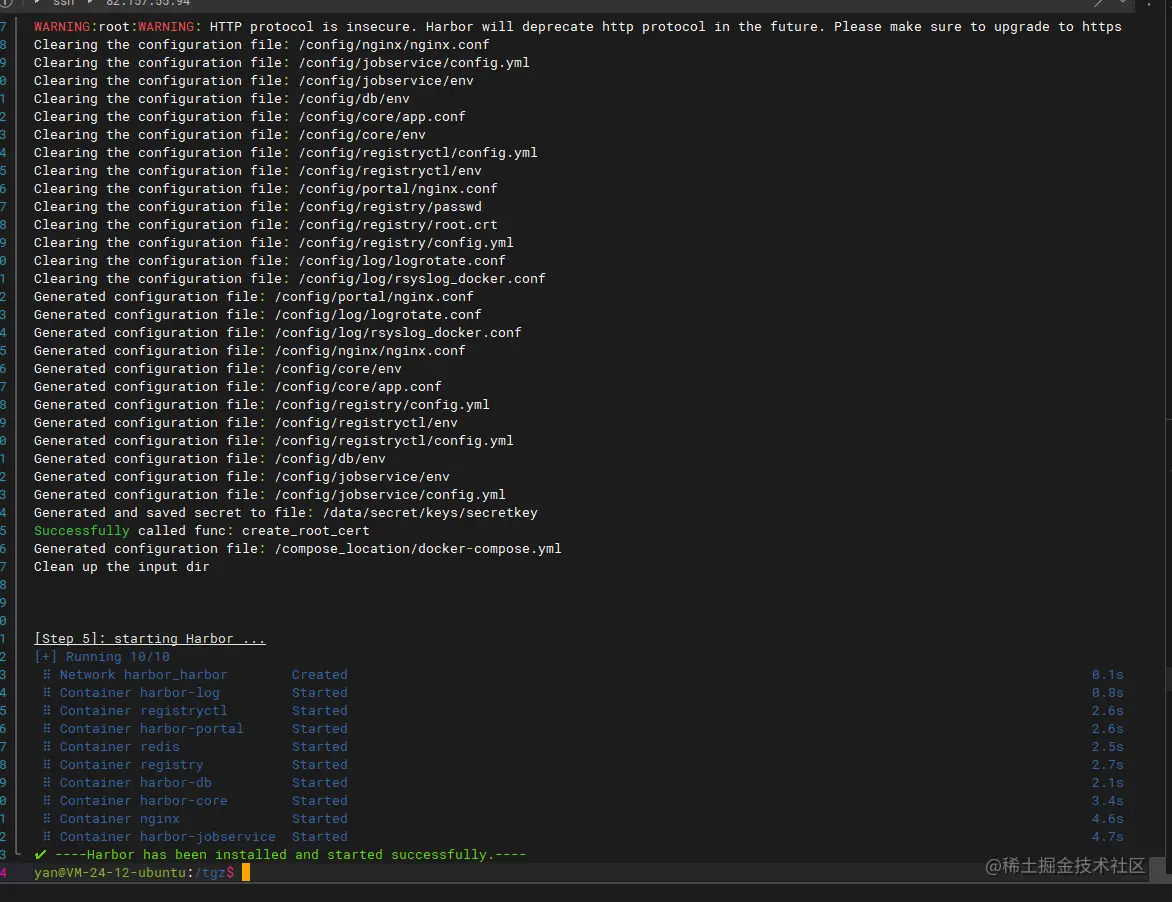Viewport: 1172px width, 902px height.
Task: Click the 'Generated' /config/registryctl/config.yml line
Action: 274,440
